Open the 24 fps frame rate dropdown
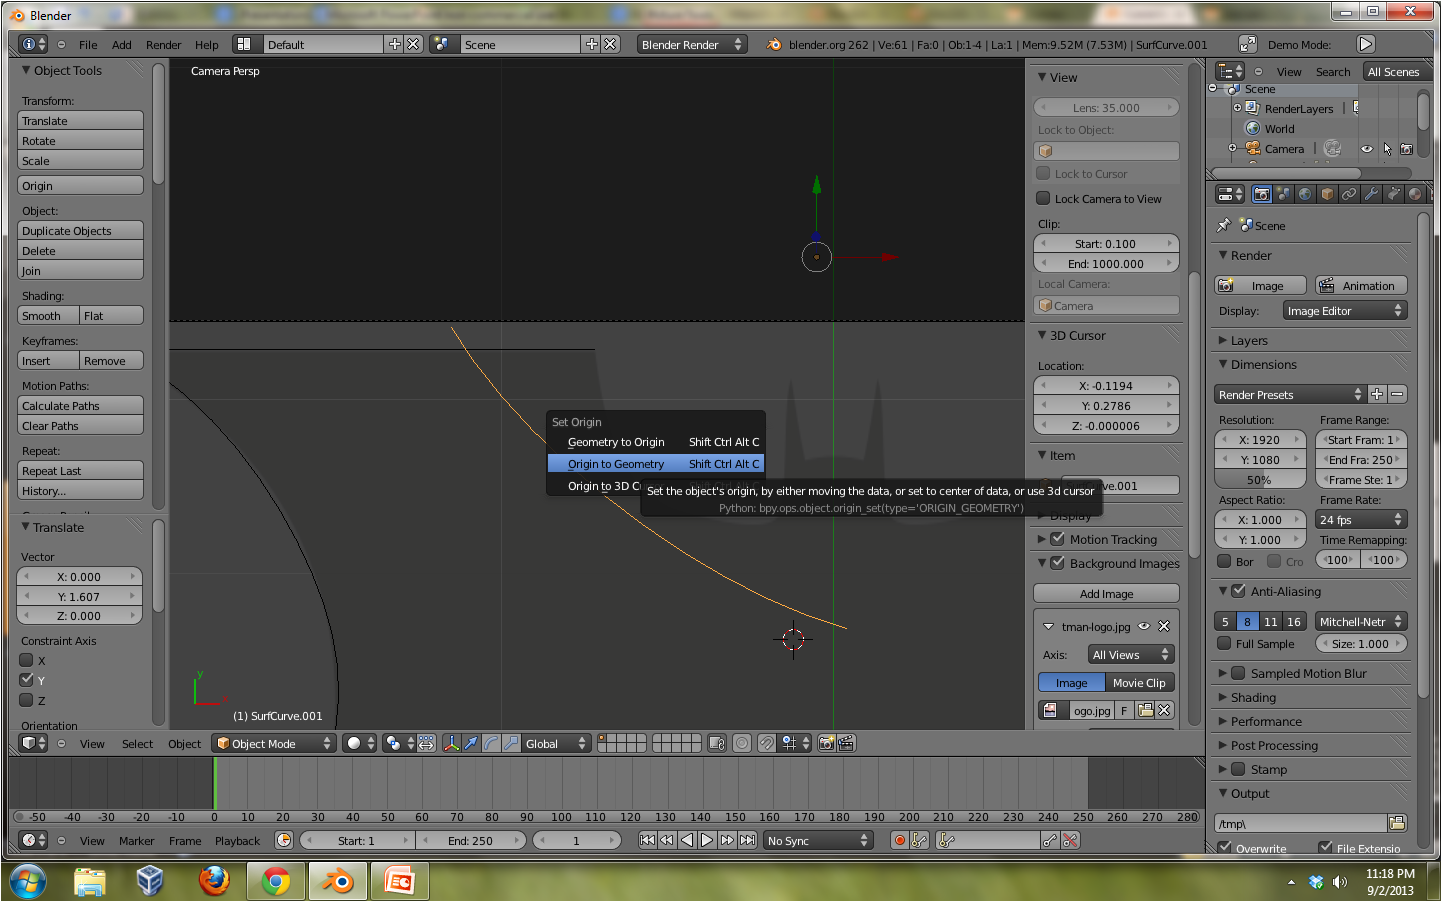The height and width of the screenshot is (902, 1442). pyautogui.click(x=1361, y=519)
